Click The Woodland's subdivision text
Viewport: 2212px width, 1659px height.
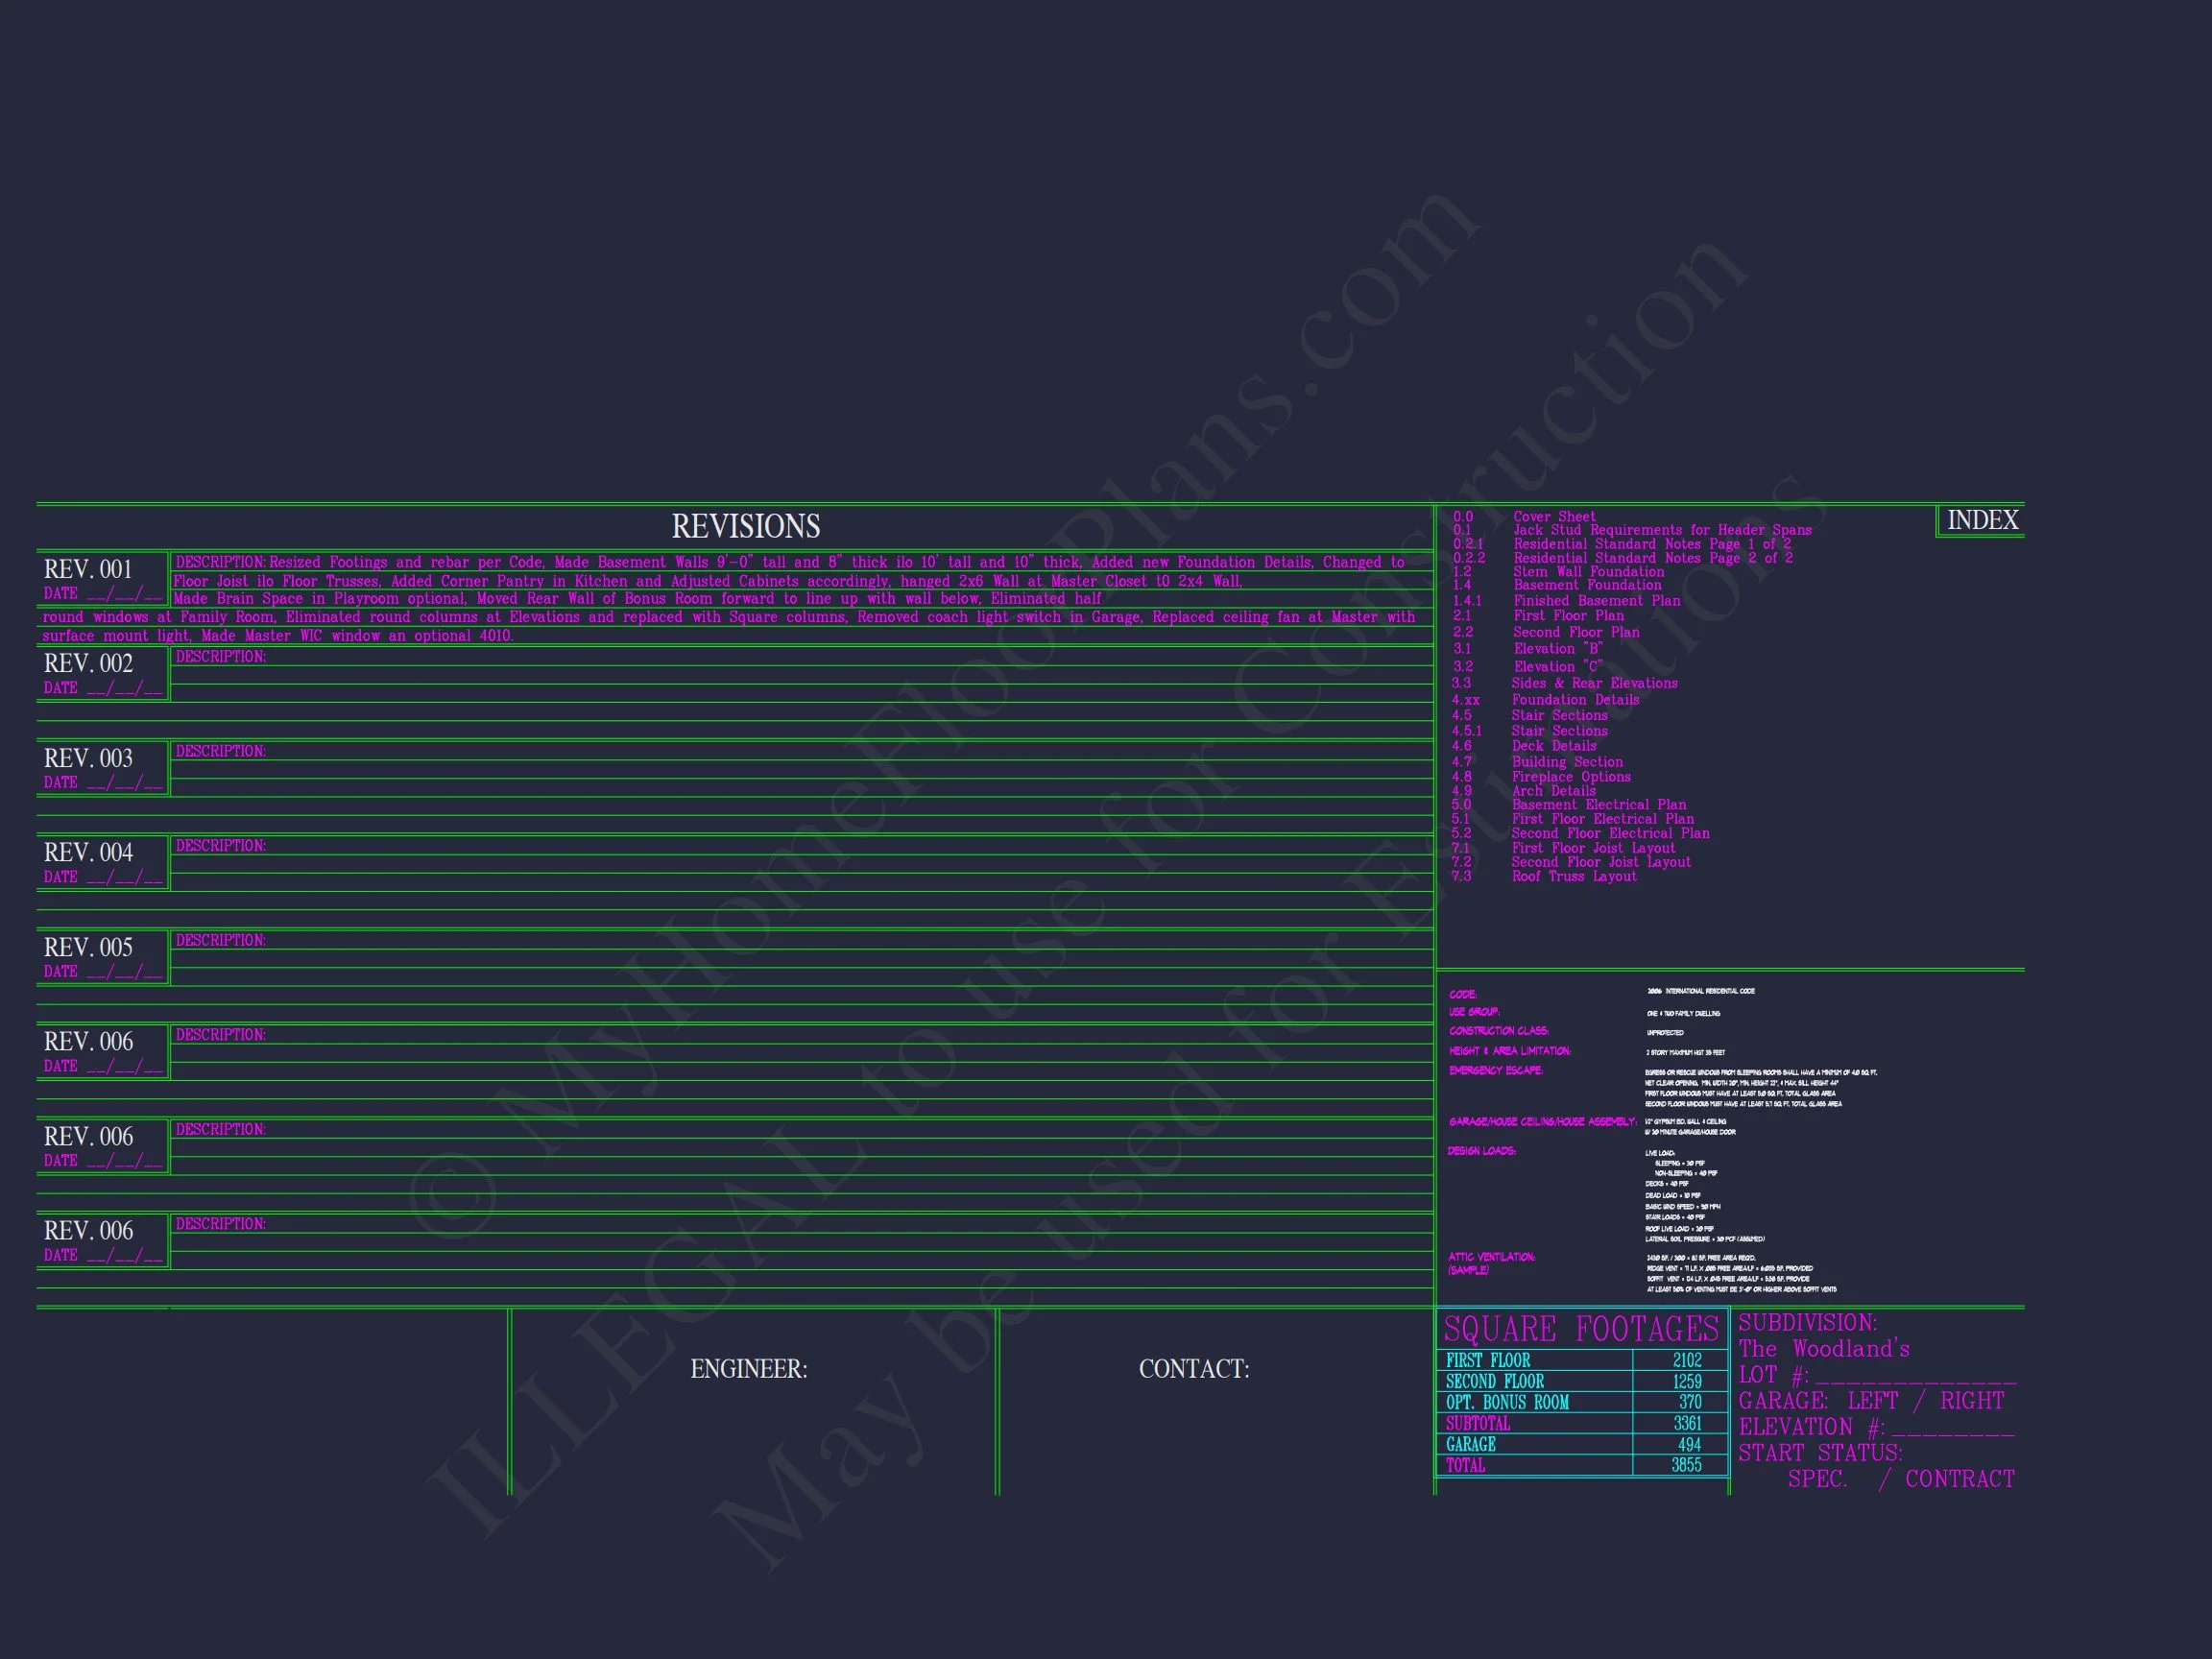[x=1823, y=1349]
